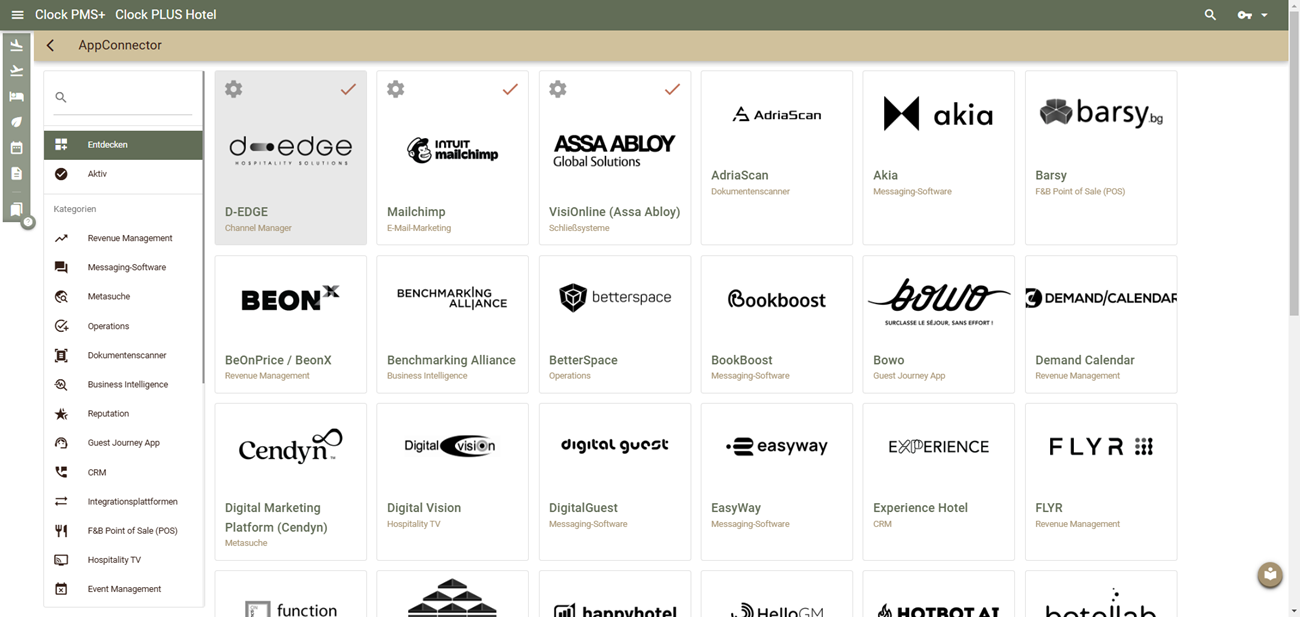The width and height of the screenshot is (1300, 617).
Task: Filter by Messaging-Software category
Action: 123,267
